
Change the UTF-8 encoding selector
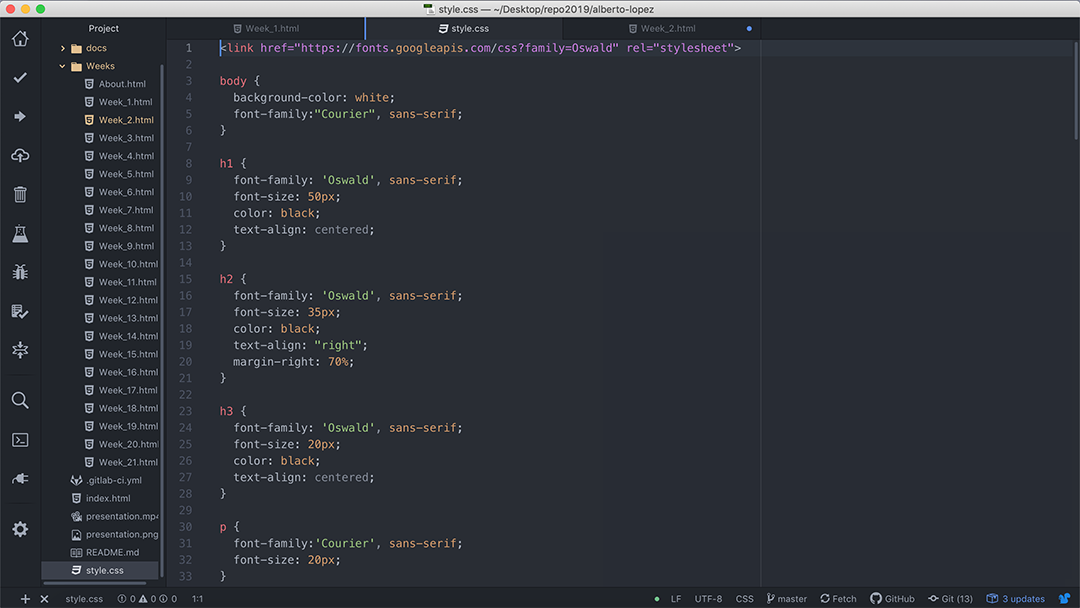click(x=708, y=598)
